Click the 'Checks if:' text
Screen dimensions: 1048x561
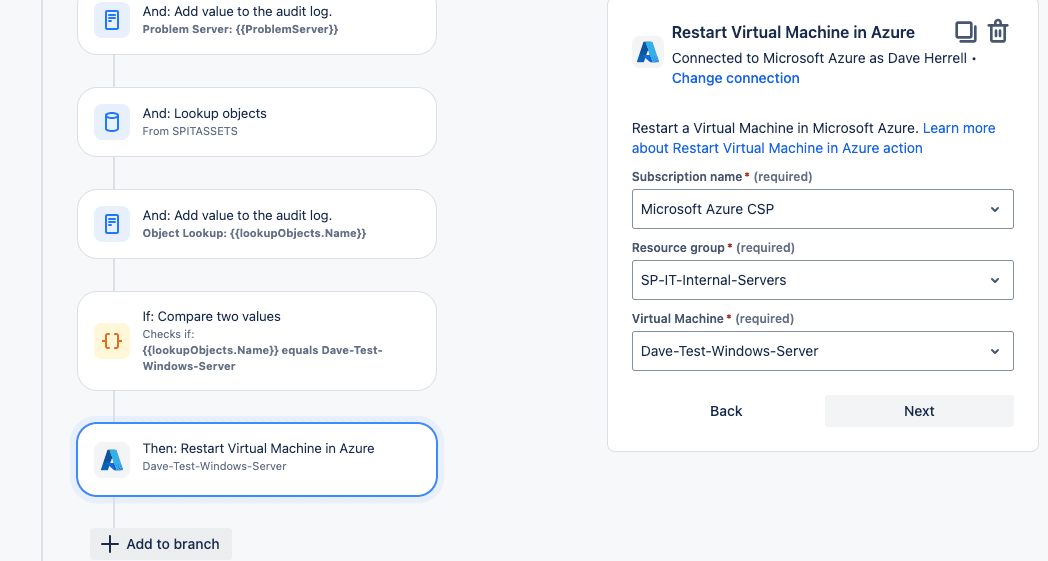click(168, 334)
